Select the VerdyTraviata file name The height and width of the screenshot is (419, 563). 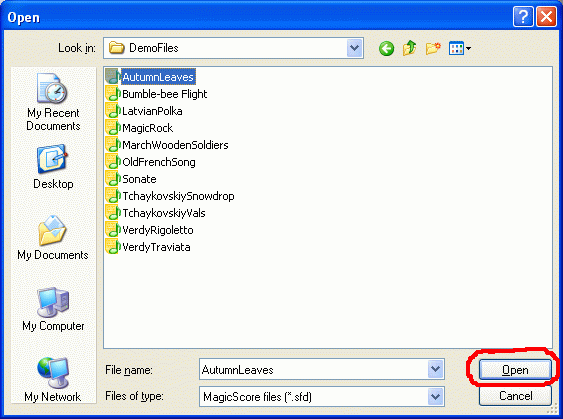[156, 247]
